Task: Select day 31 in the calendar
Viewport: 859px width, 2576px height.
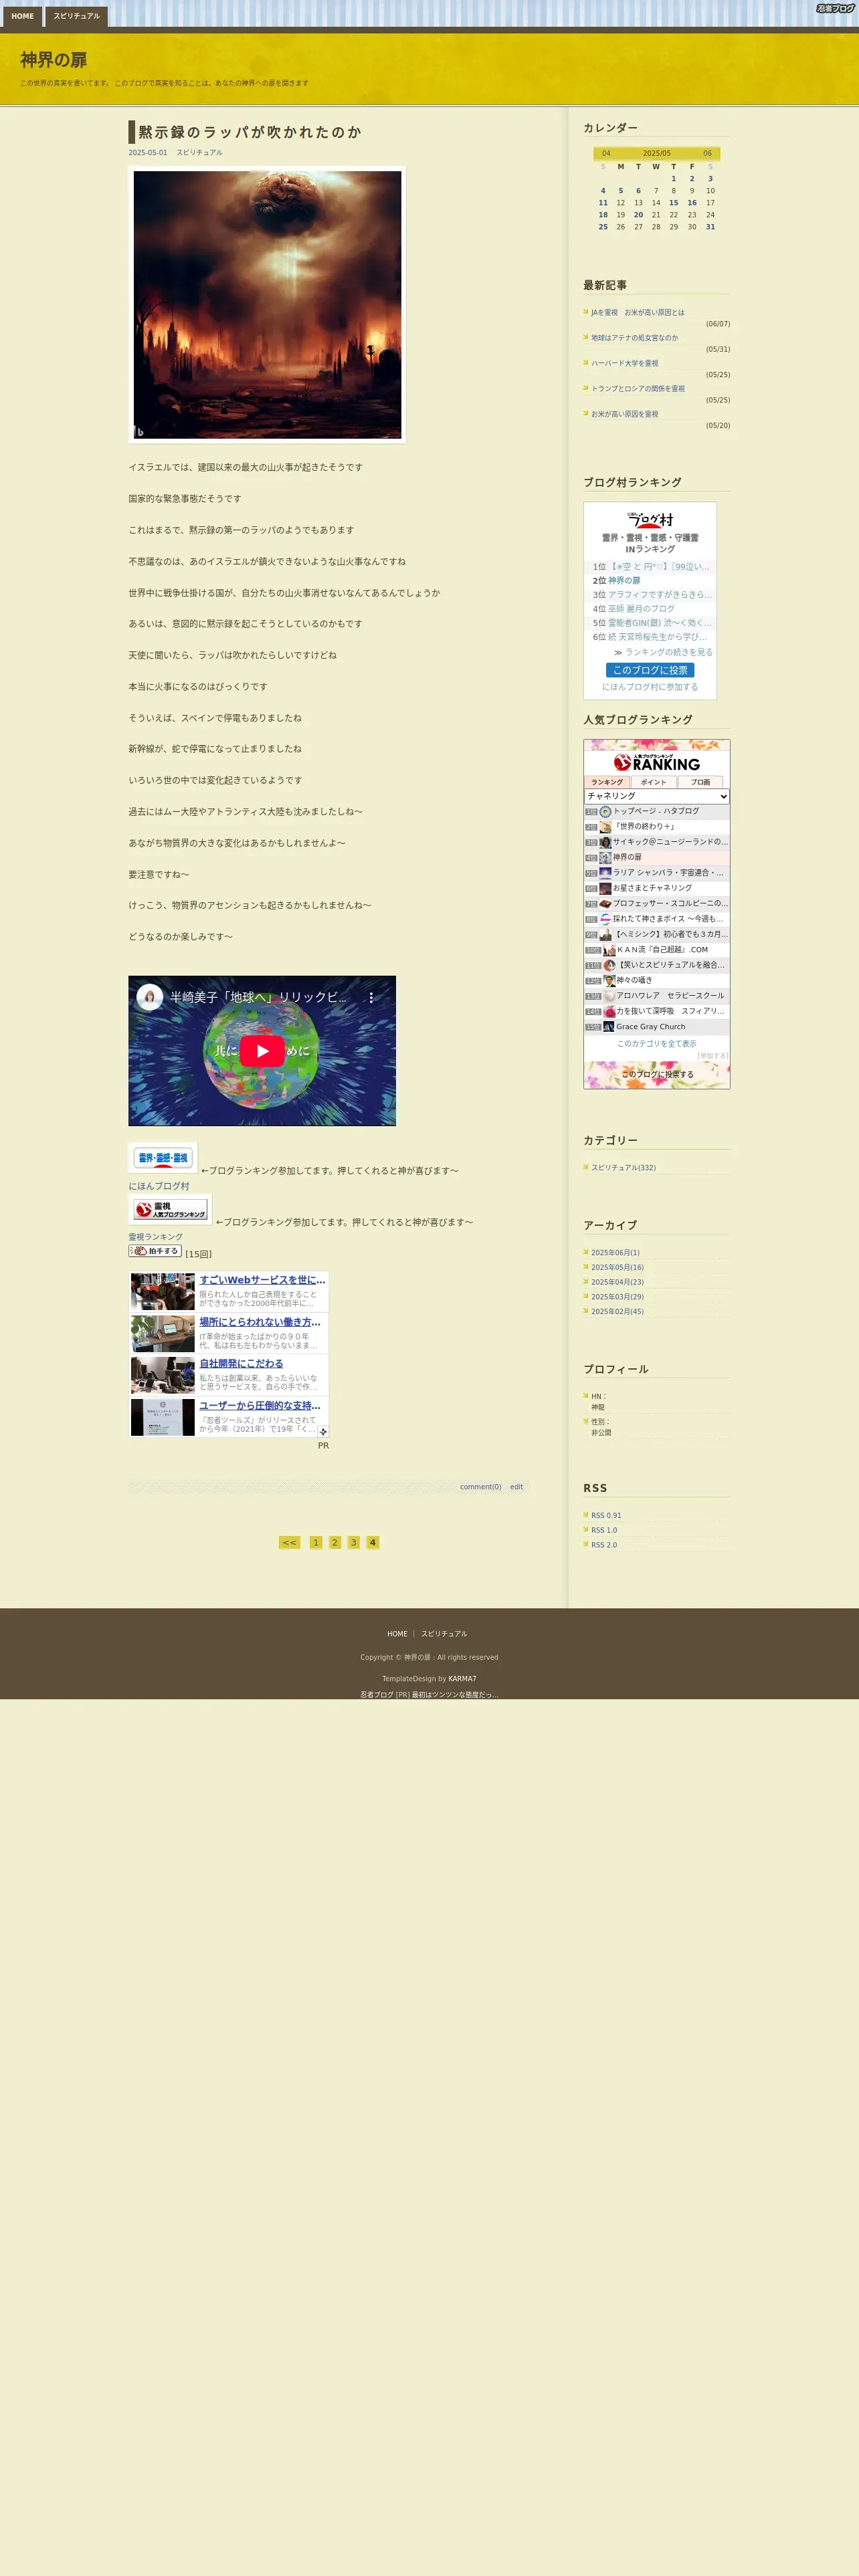Action: [710, 227]
